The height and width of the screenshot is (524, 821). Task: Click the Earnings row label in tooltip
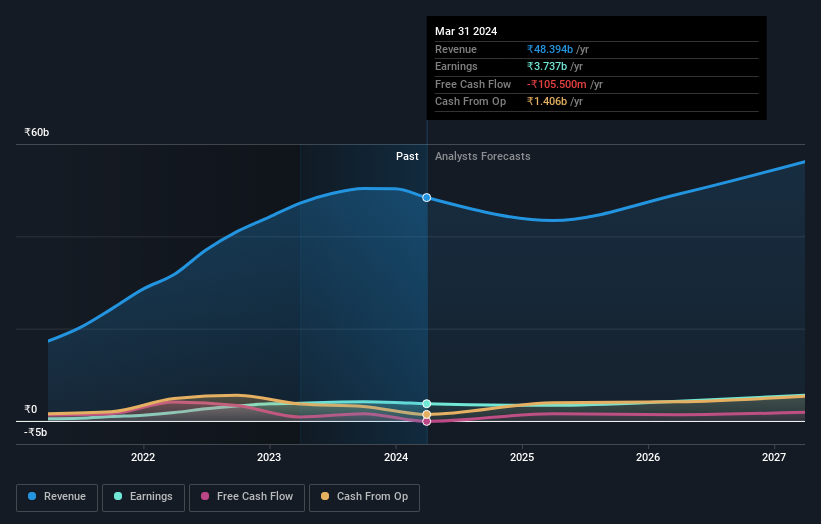[456, 66]
